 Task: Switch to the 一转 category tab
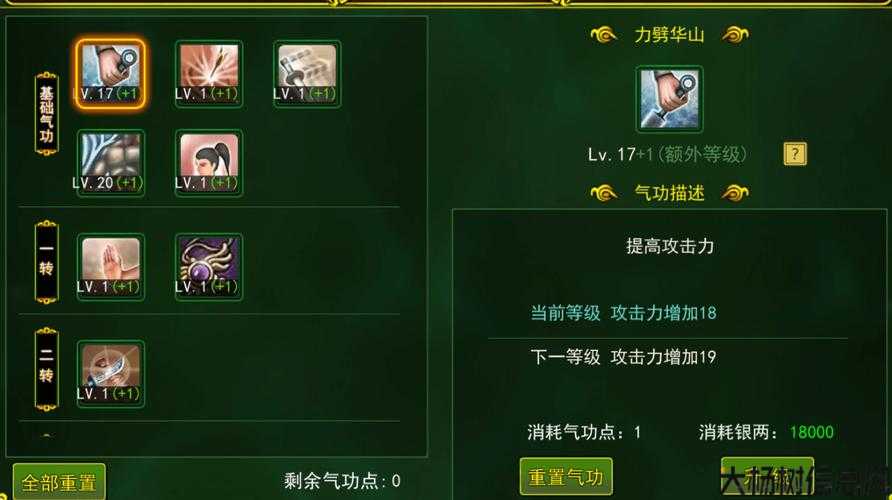click(x=47, y=262)
